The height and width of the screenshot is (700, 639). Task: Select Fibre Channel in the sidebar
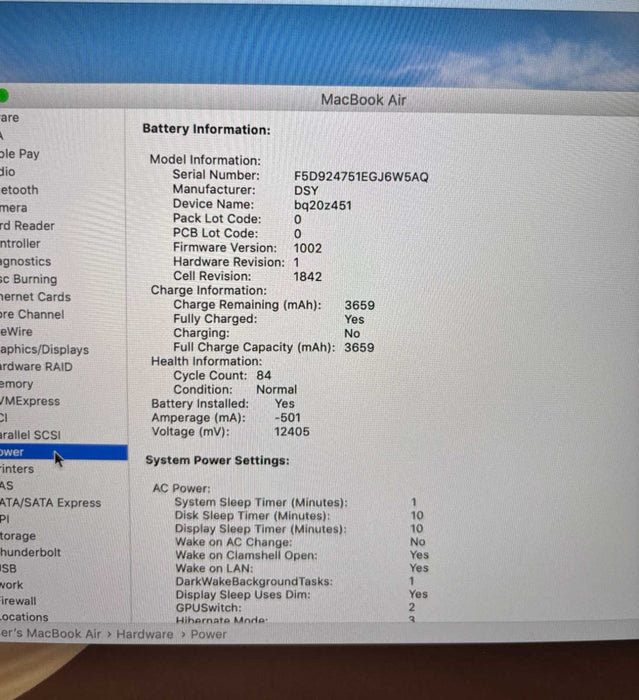32,314
